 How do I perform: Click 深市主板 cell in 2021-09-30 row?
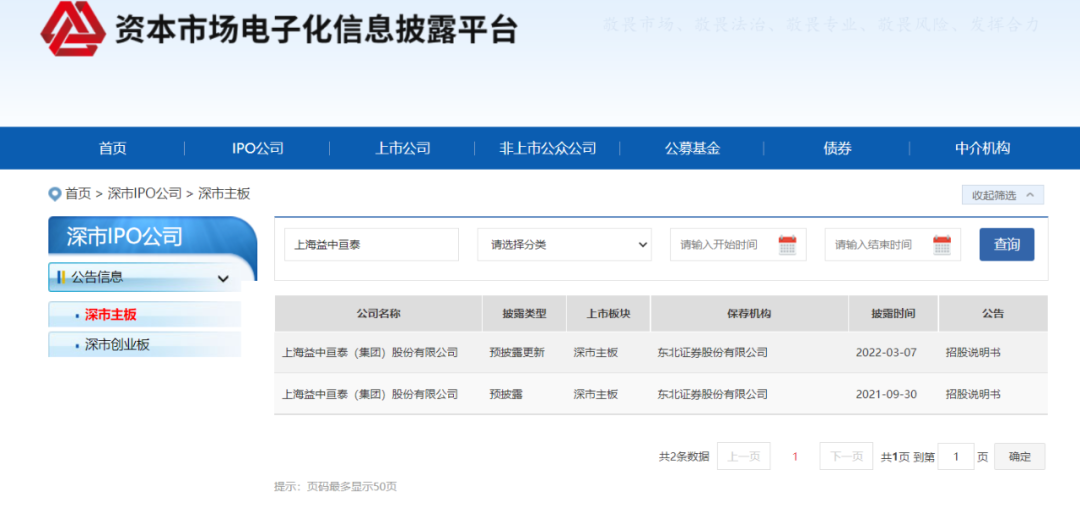click(596, 395)
